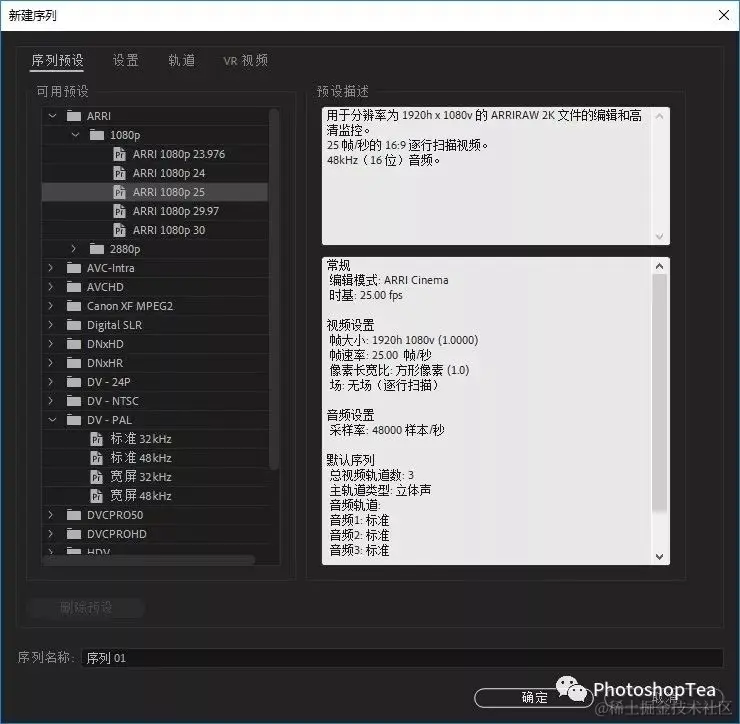Expand the DV - 24P folder chevron
740x724 pixels.
pos(51,382)
